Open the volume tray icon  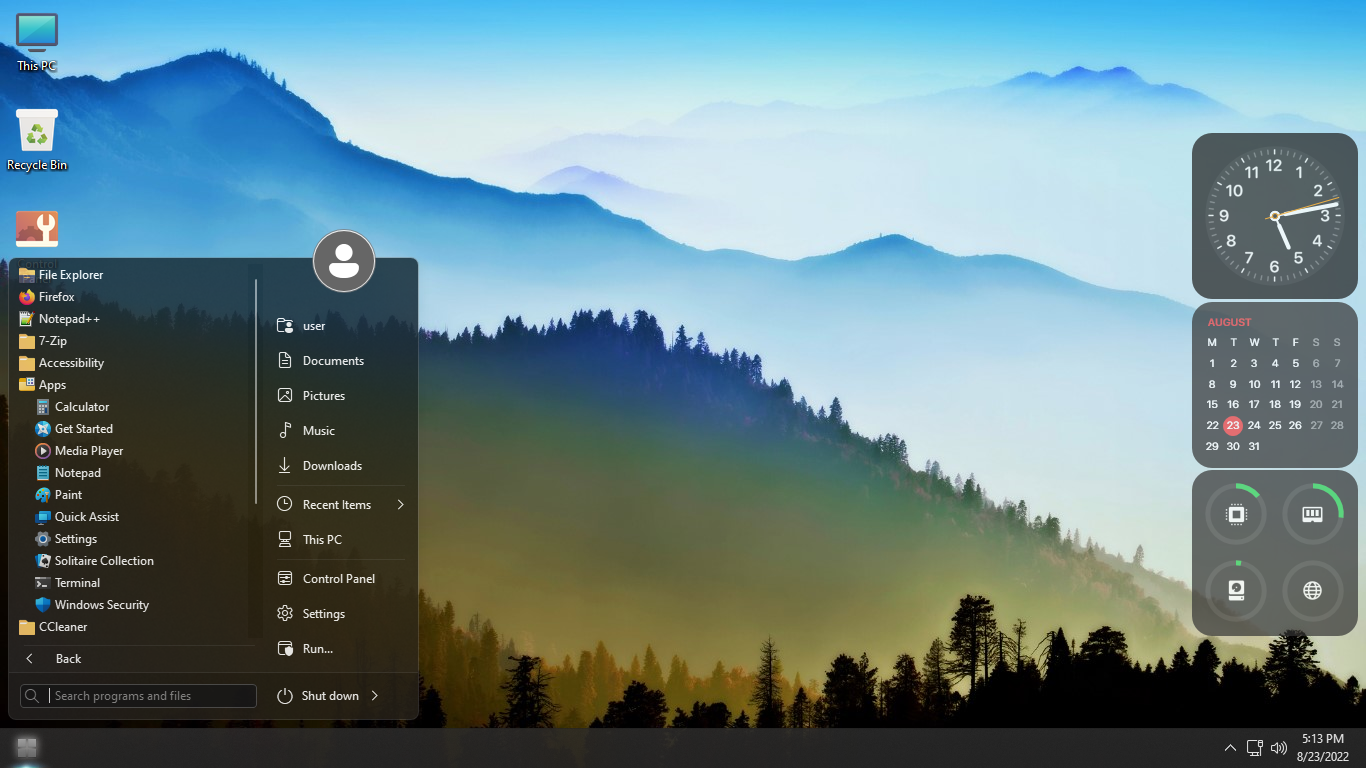click(1278, 748)
